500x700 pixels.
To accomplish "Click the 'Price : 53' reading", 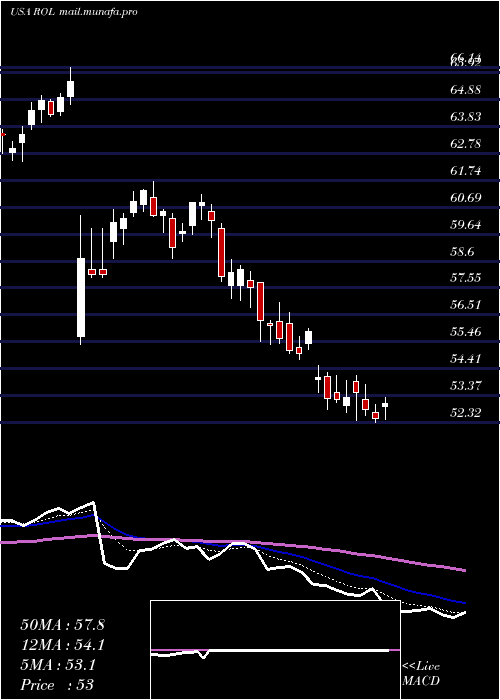I will pos(58,685).
